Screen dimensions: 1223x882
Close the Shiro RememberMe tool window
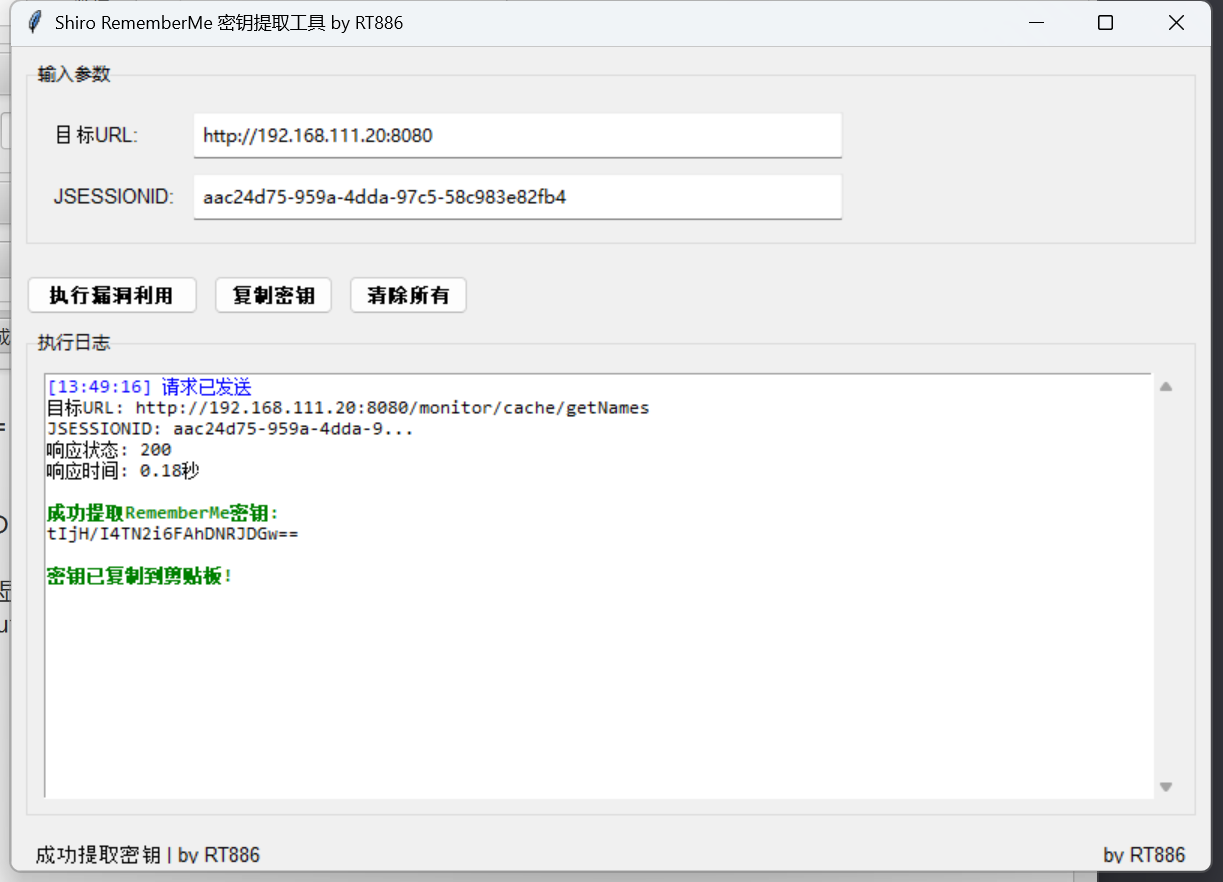[x=1176, y=22]
